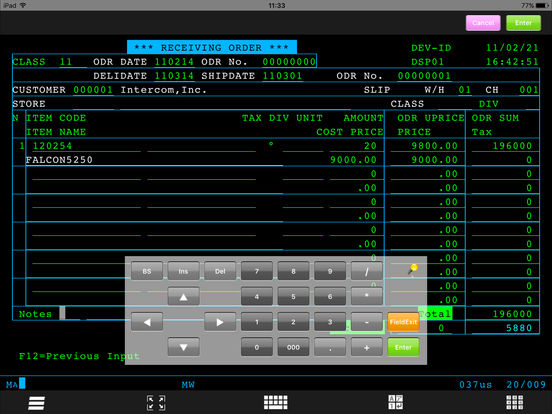Tap the orange FieldExit key

(403, 322)
